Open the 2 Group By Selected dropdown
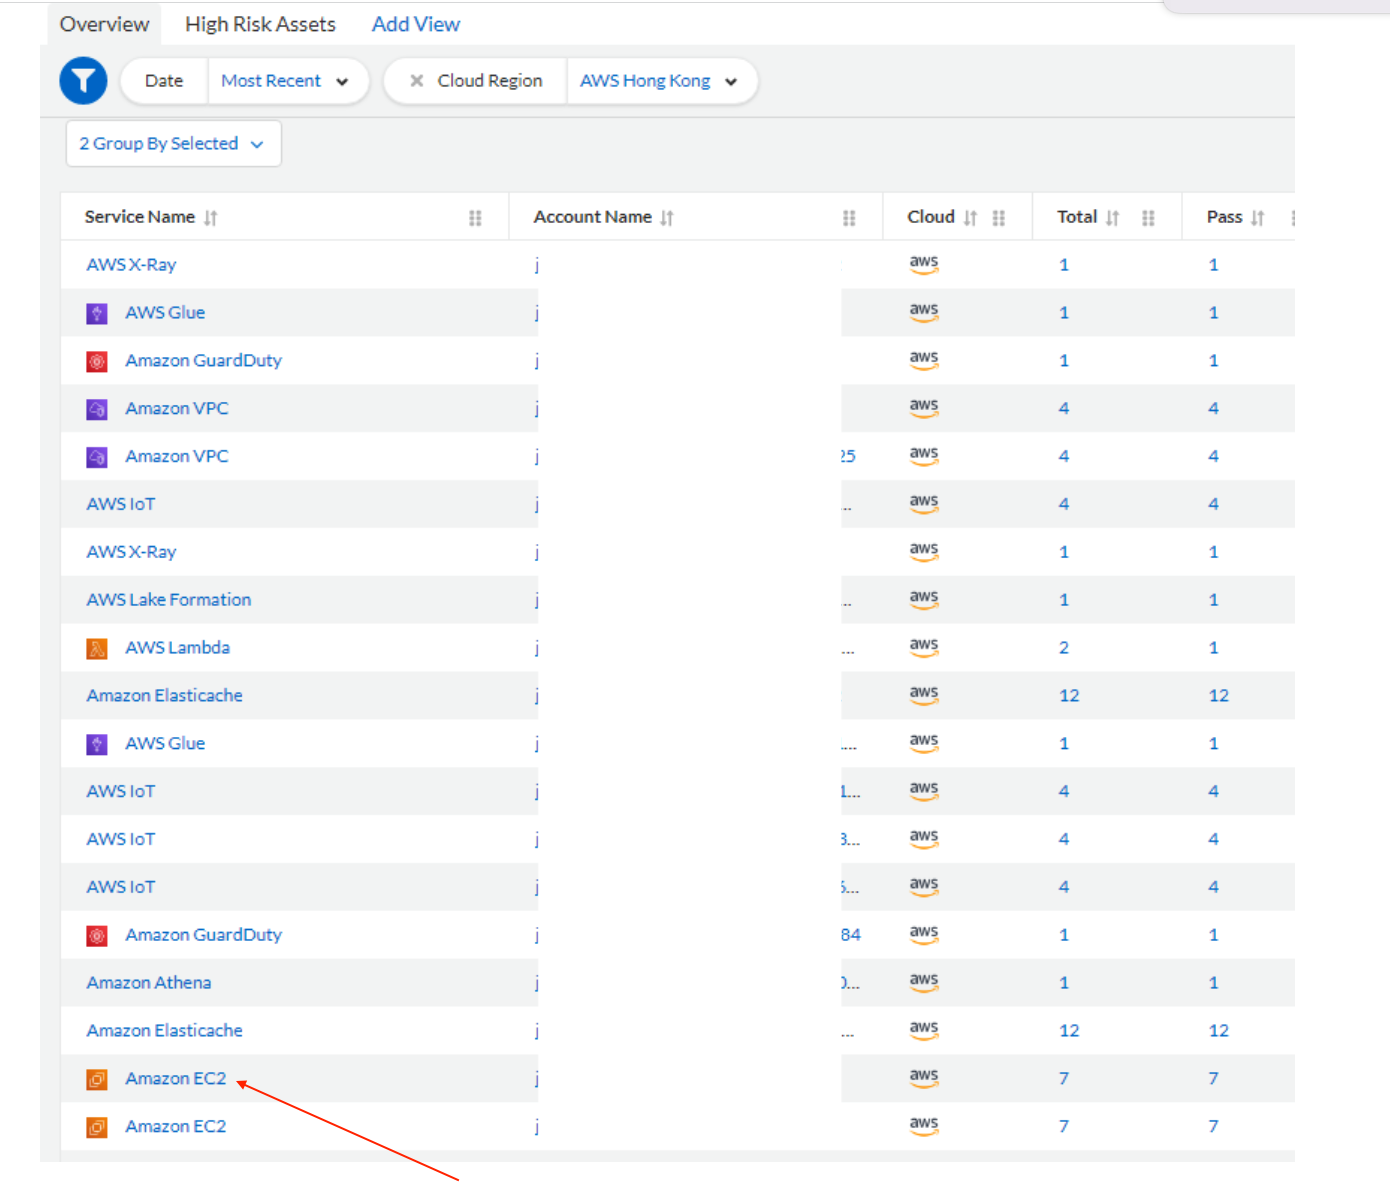Image resolution: width=1390 pixels, height=1200 pixels. 172,144
